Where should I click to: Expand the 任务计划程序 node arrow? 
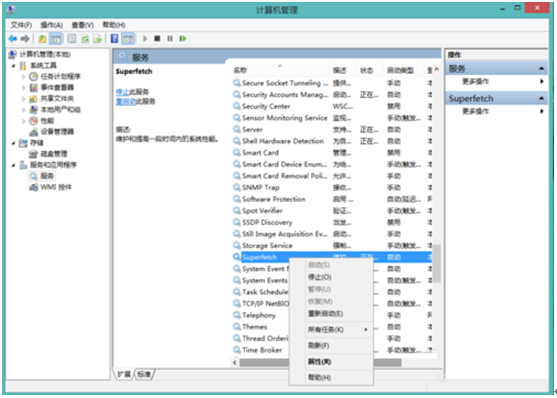point(23,77)
